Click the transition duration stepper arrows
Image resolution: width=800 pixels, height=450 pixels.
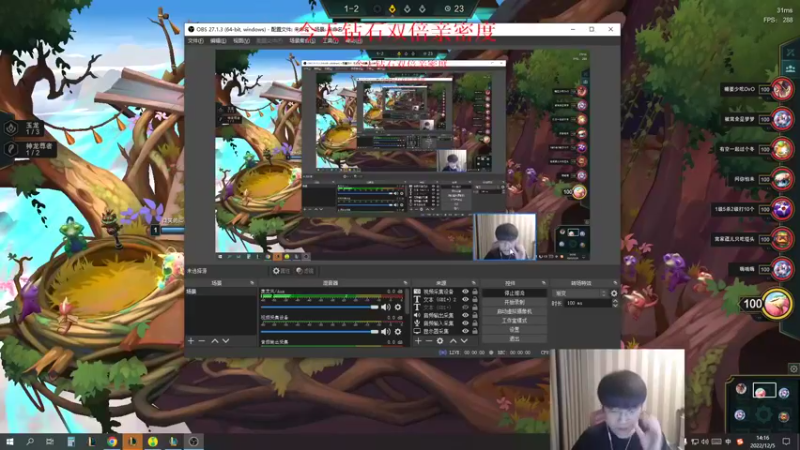(x=615, y=303)
